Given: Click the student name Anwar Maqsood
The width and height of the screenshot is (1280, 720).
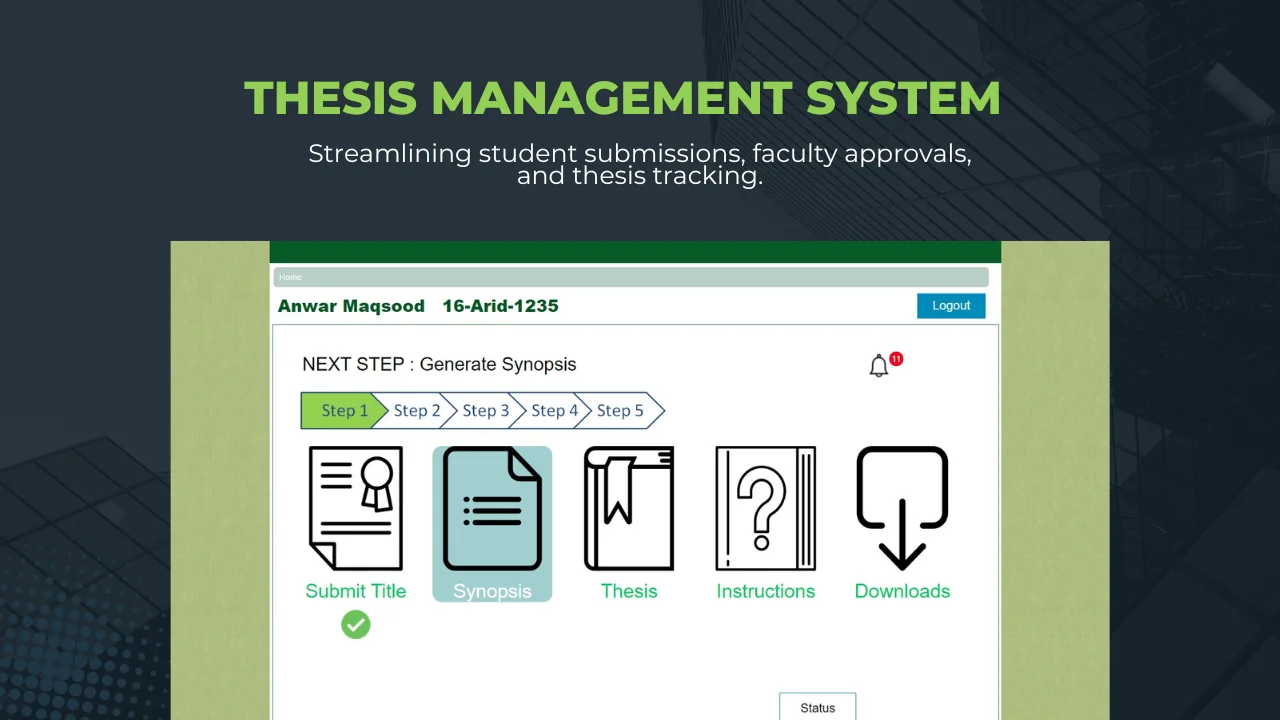Looking at the screenshot, I should [351, 306].
